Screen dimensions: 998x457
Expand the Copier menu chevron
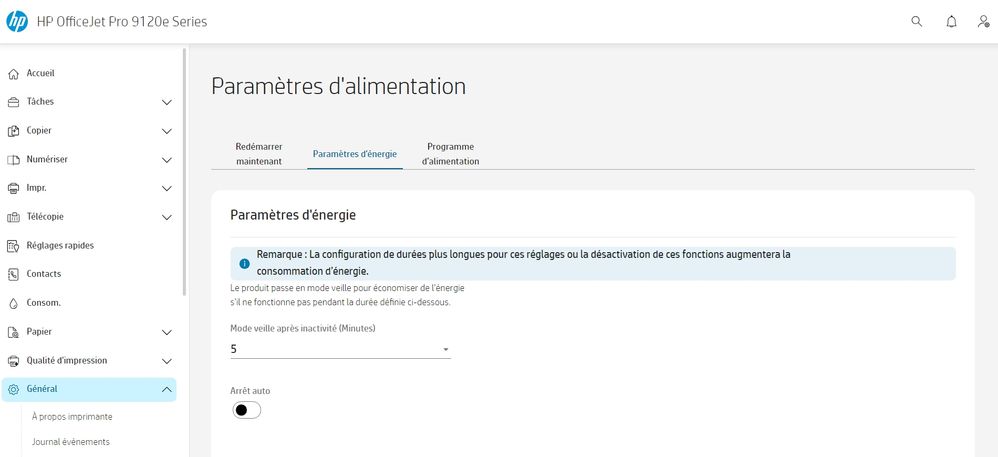tap(167, 131)
